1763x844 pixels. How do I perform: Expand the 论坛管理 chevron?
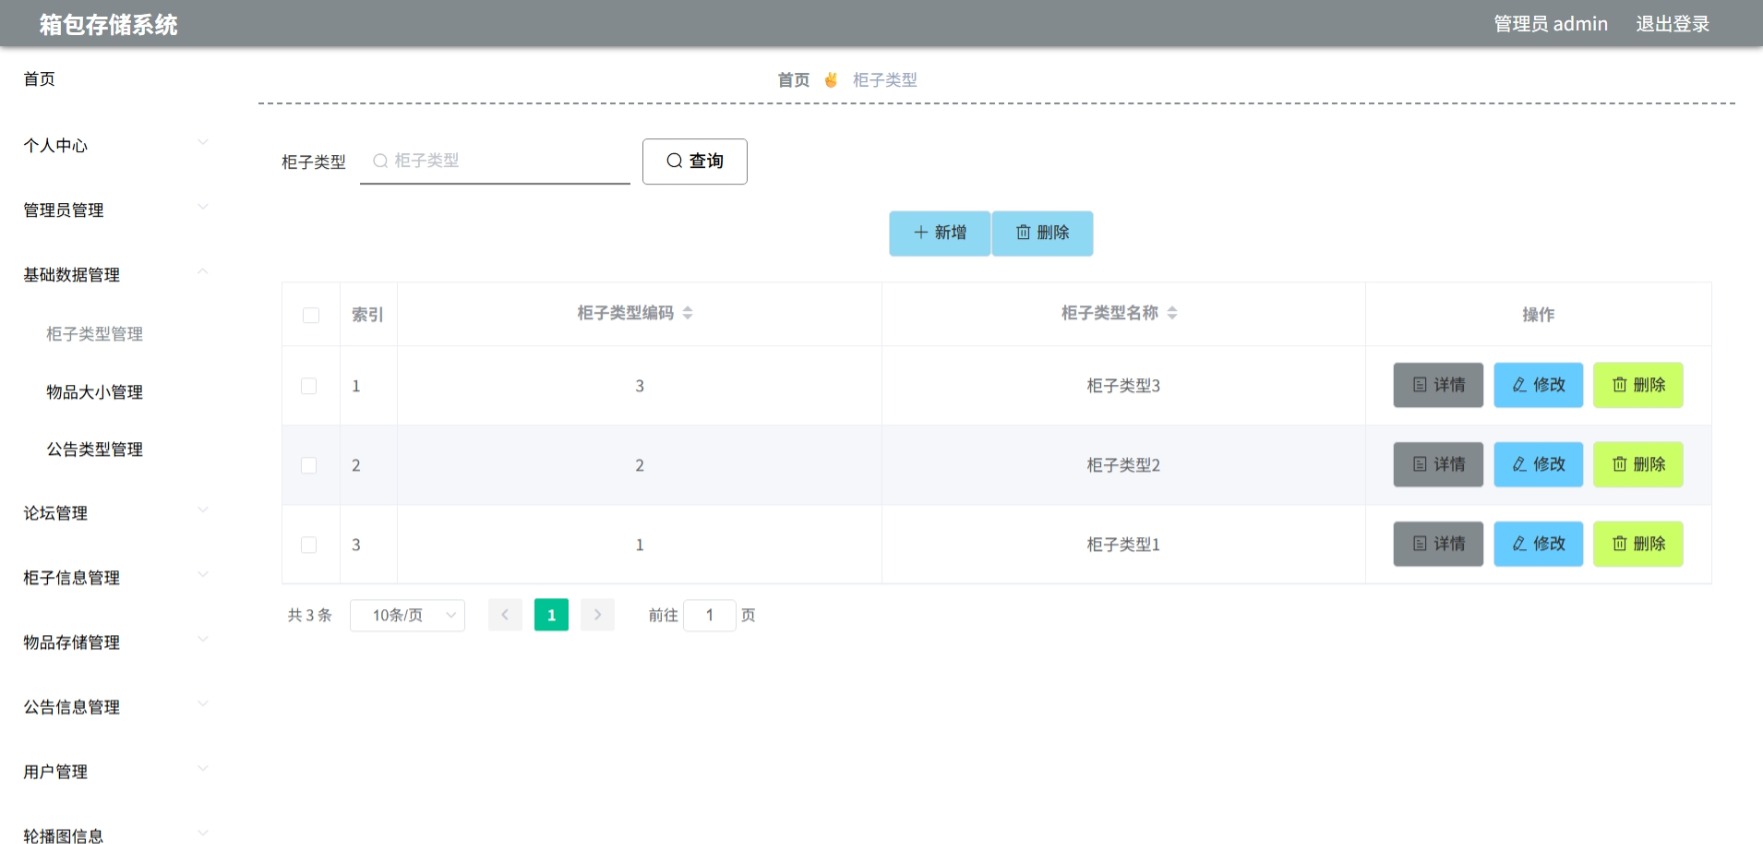pos(203,510)
